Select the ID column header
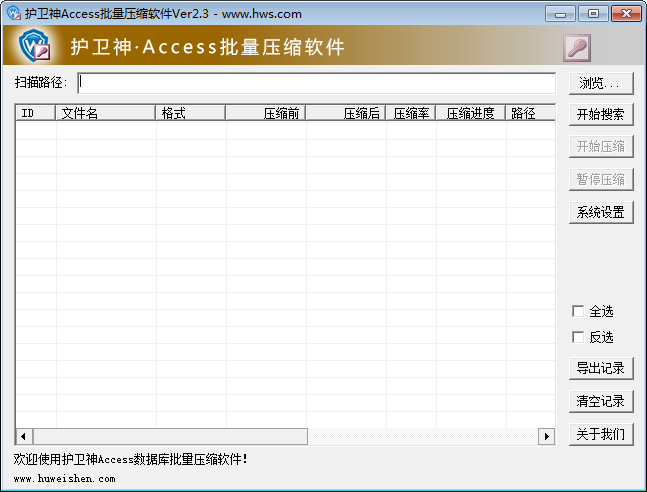Image resolution: width=647 pixels, height=492 pixels. [35, 113]
